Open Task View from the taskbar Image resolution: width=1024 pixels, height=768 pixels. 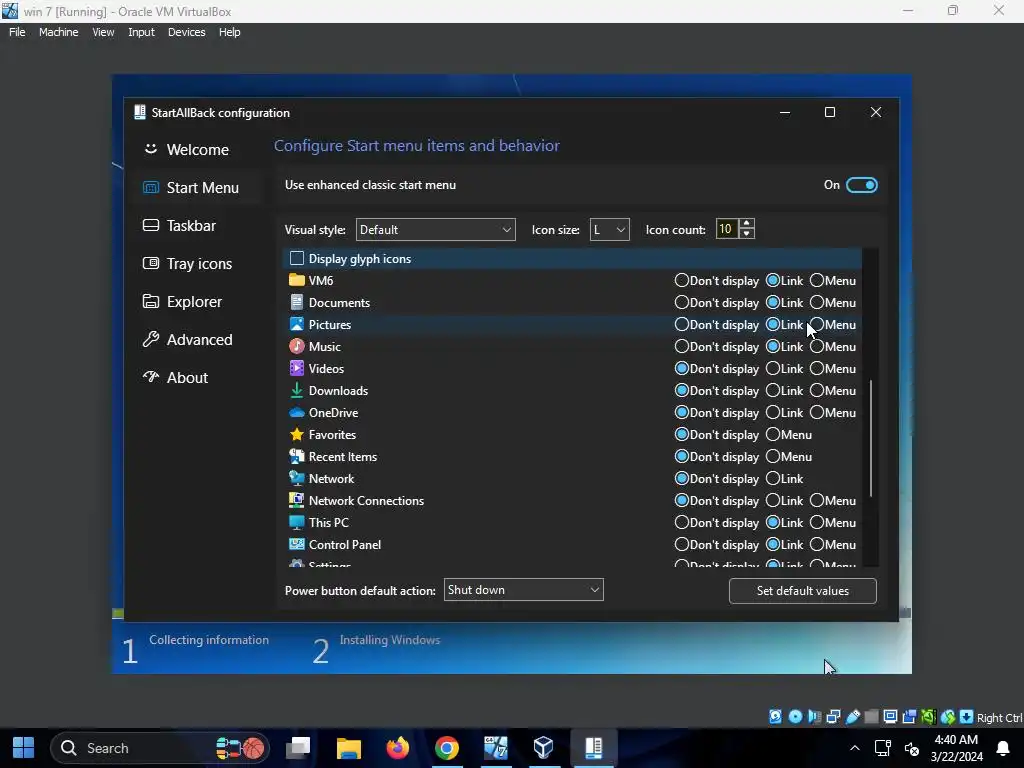click(x=298, y=748)
